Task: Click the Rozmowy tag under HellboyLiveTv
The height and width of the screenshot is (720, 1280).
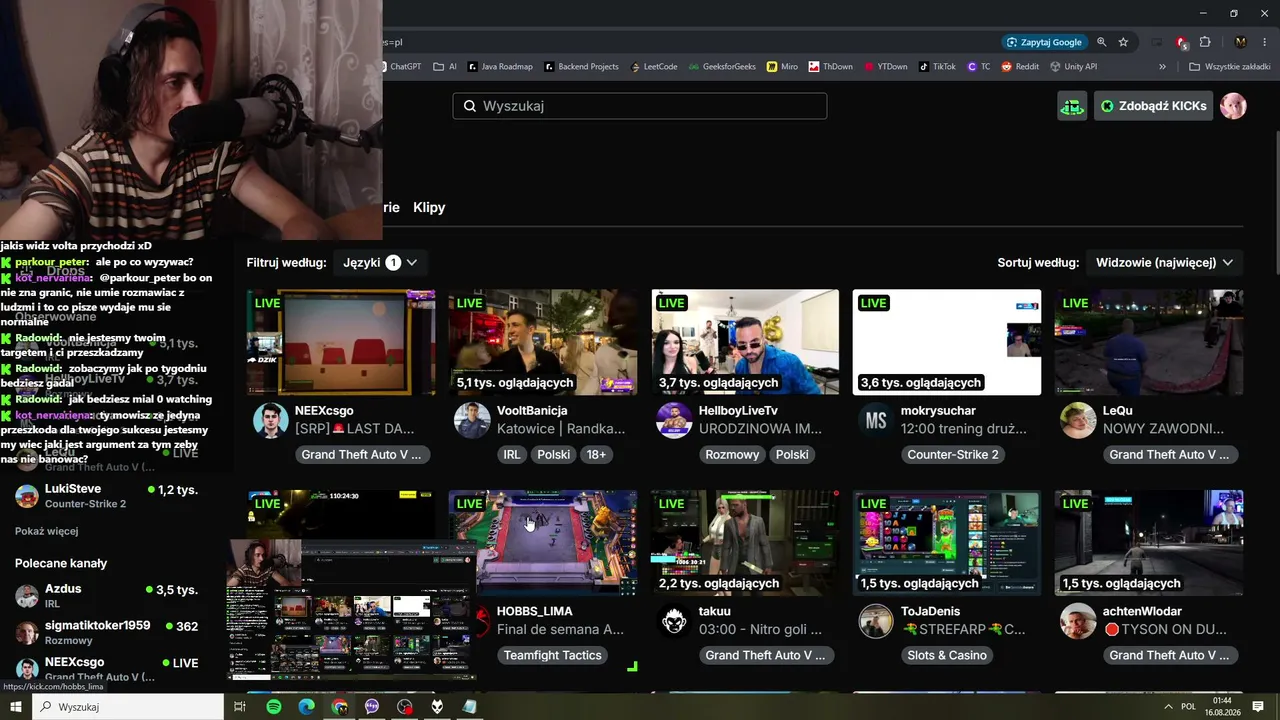Action: [x=730, y=454]
